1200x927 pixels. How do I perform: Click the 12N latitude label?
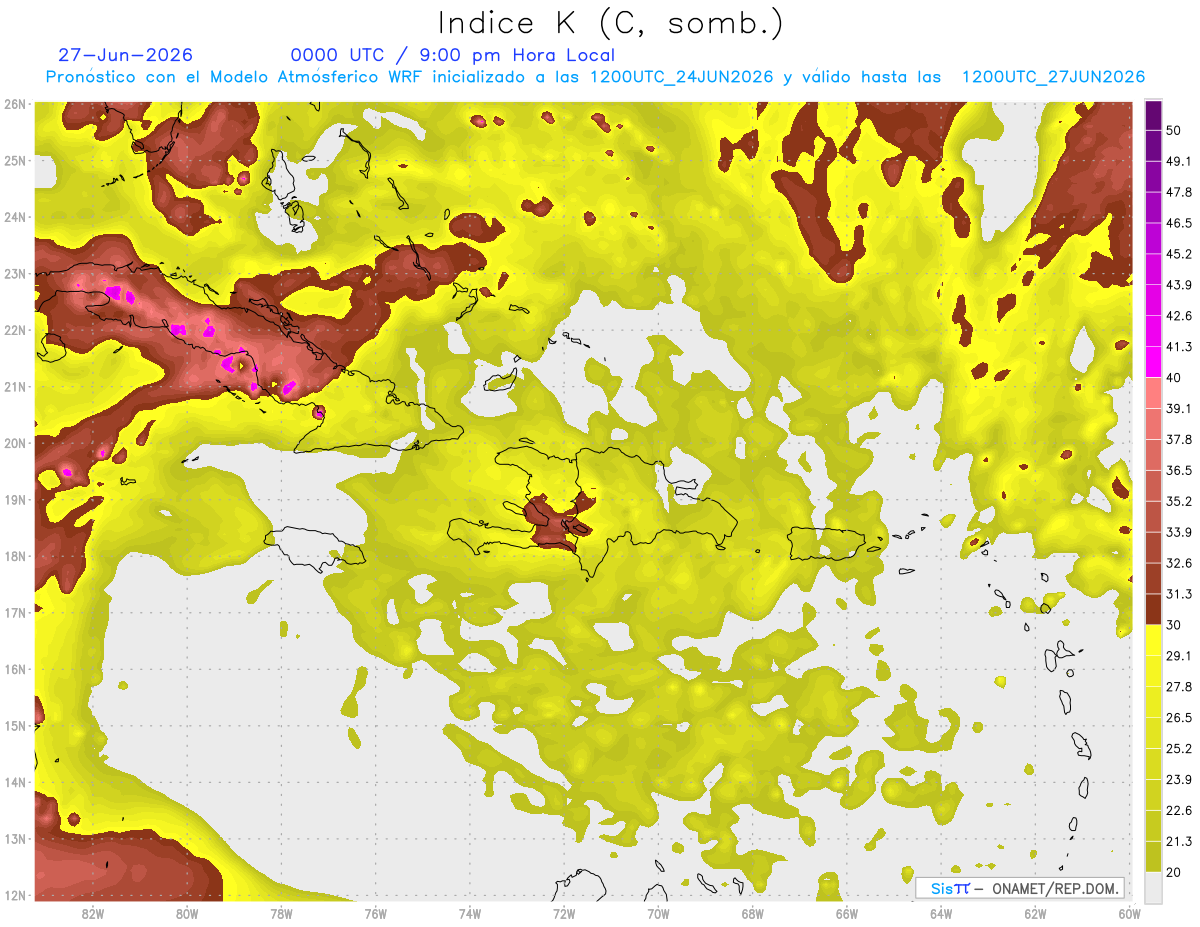point(15,896)
